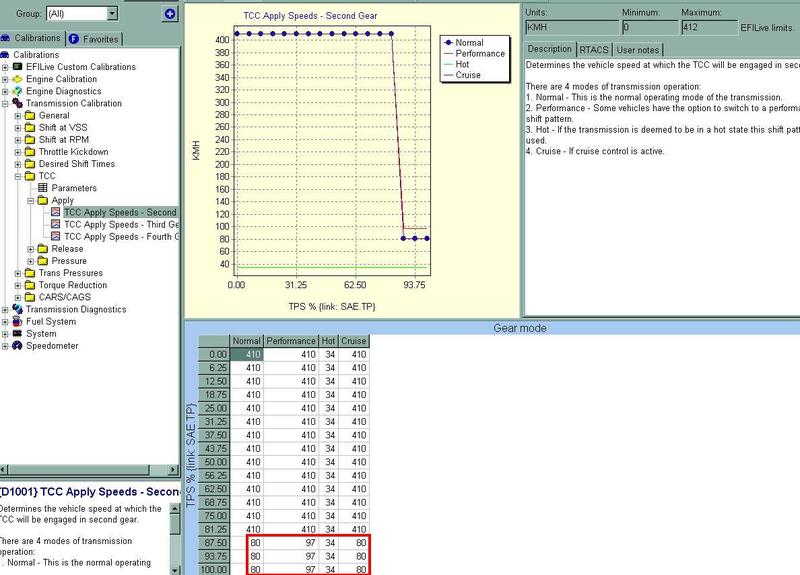
Task: Select TCC Apply Speeds - Third Gear item
Action: tap(121, 224)
